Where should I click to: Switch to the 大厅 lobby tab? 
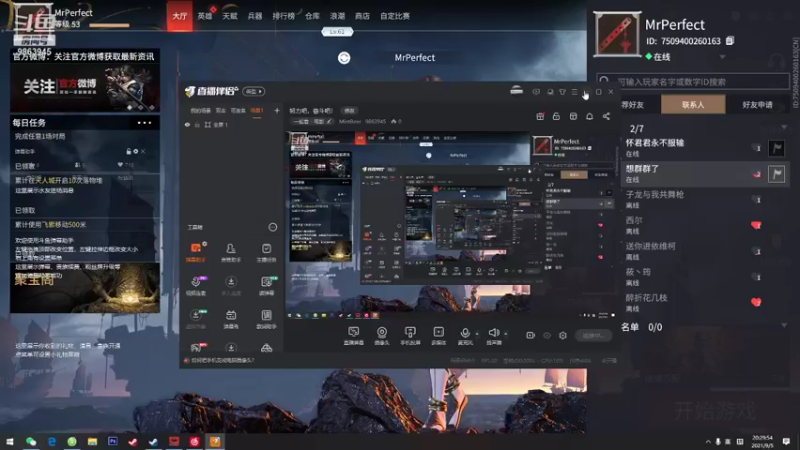point(180,16)
